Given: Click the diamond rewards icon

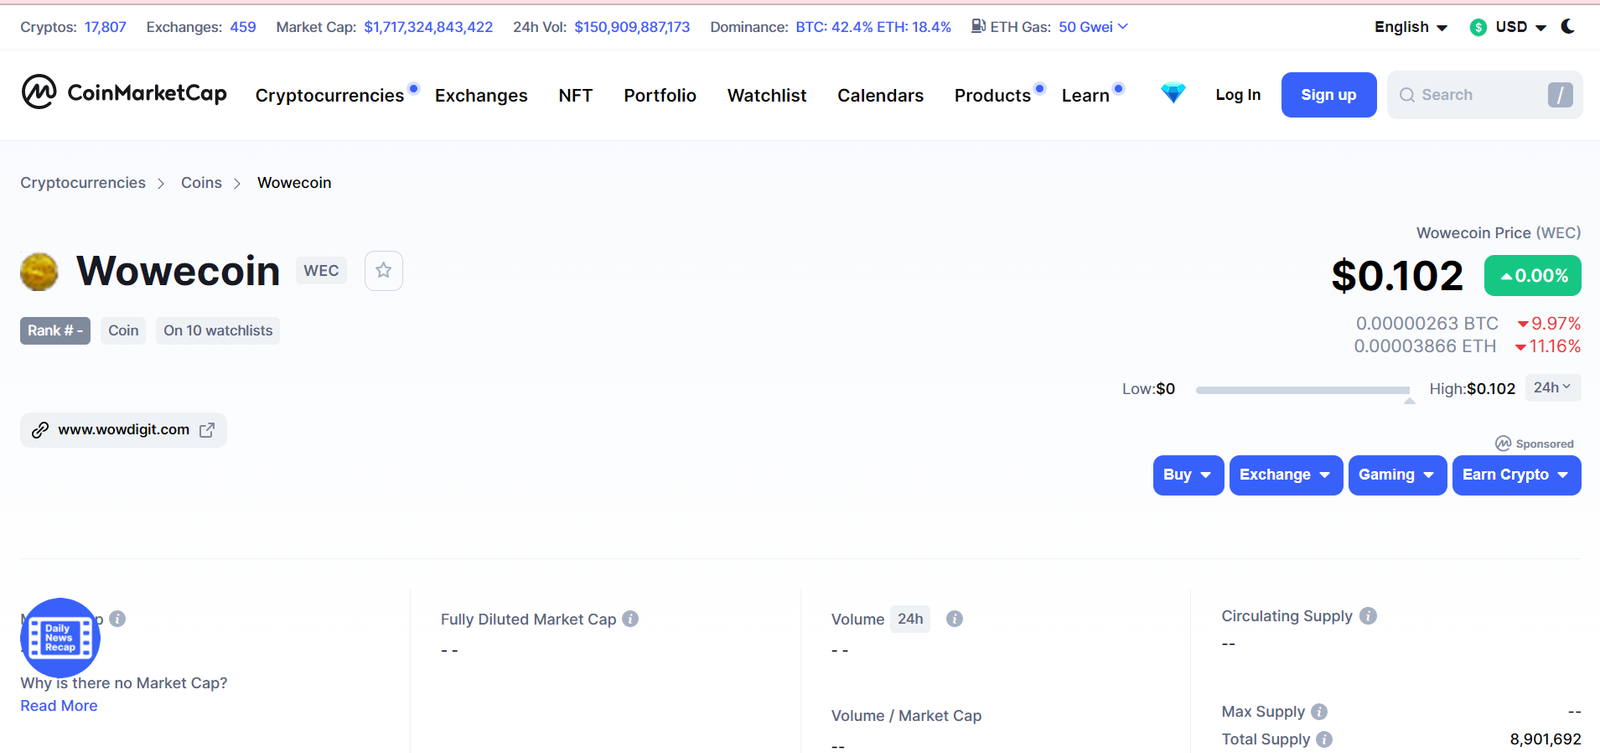Looking at the screenshot, I should tap(1173, 93).
